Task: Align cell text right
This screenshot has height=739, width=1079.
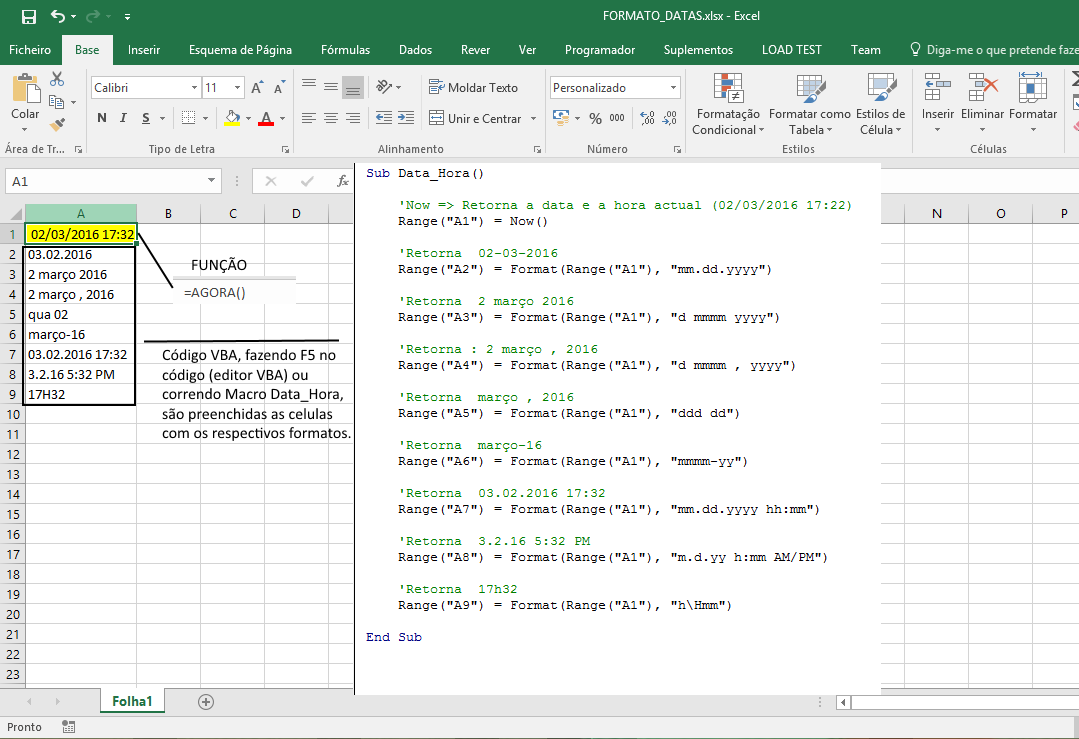Action: (353, 118)
